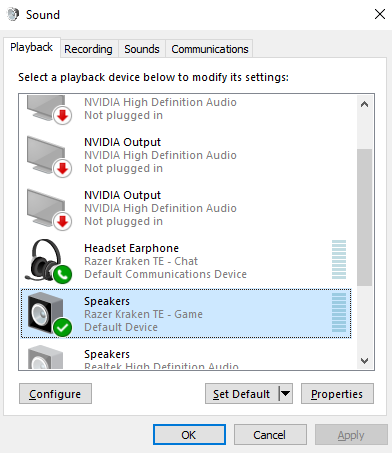Screen dimensions: 392x453
Task: Click the scroll down arrow in device list
Action: [x=364, y=360]
